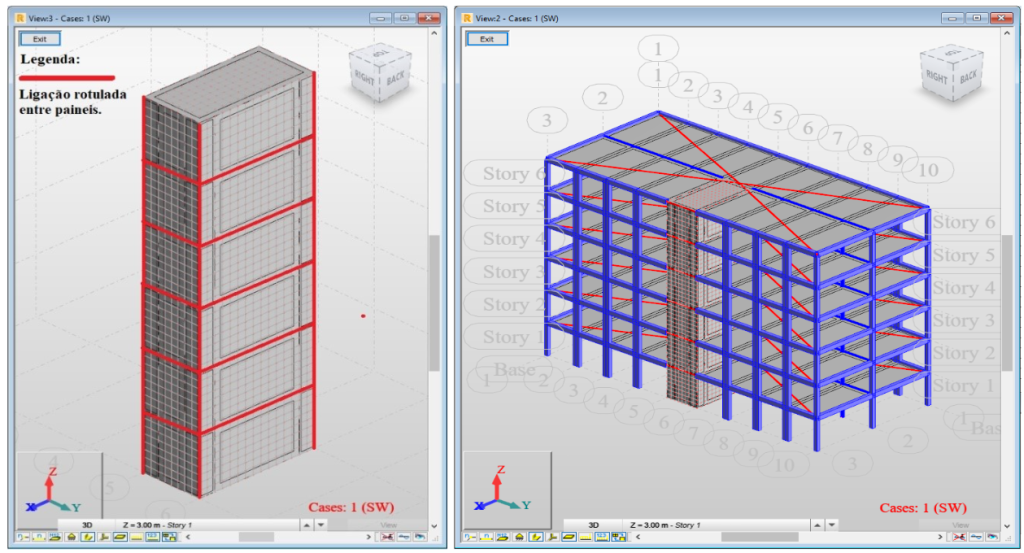The height and width of the screenshot is (553, 1024).
Task: Click blue bar icon at View:2 bottom right
Action: tap(976, 537)
